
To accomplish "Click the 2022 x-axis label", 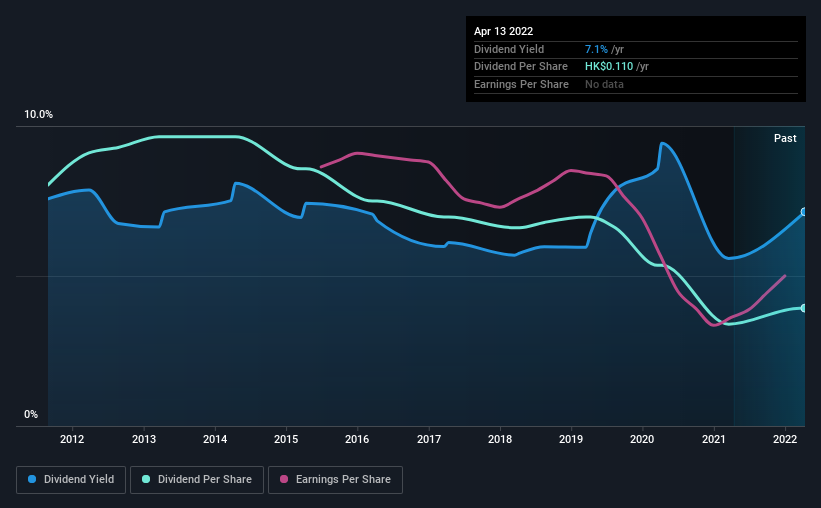I will click(785, 439).
